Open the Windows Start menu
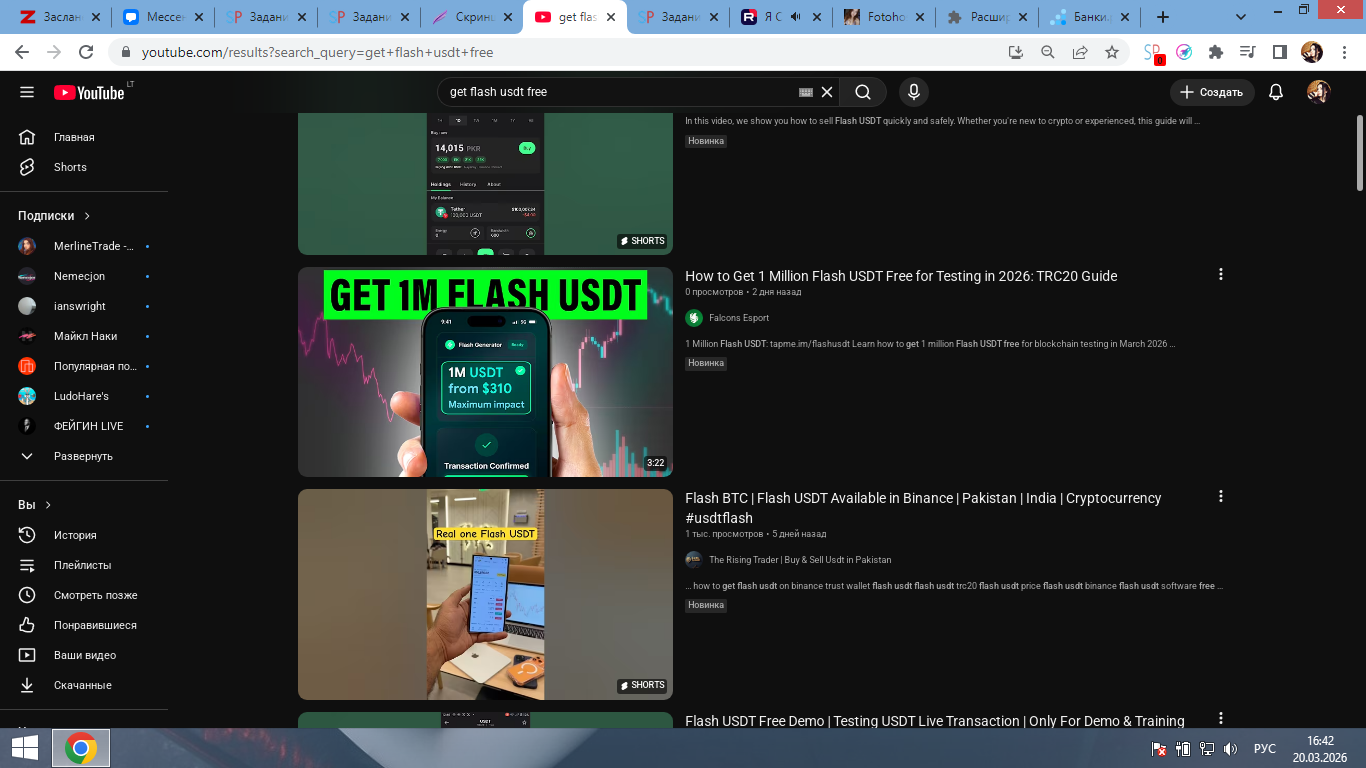Screen dimensions: 1366x768 [x=25, y=748]
